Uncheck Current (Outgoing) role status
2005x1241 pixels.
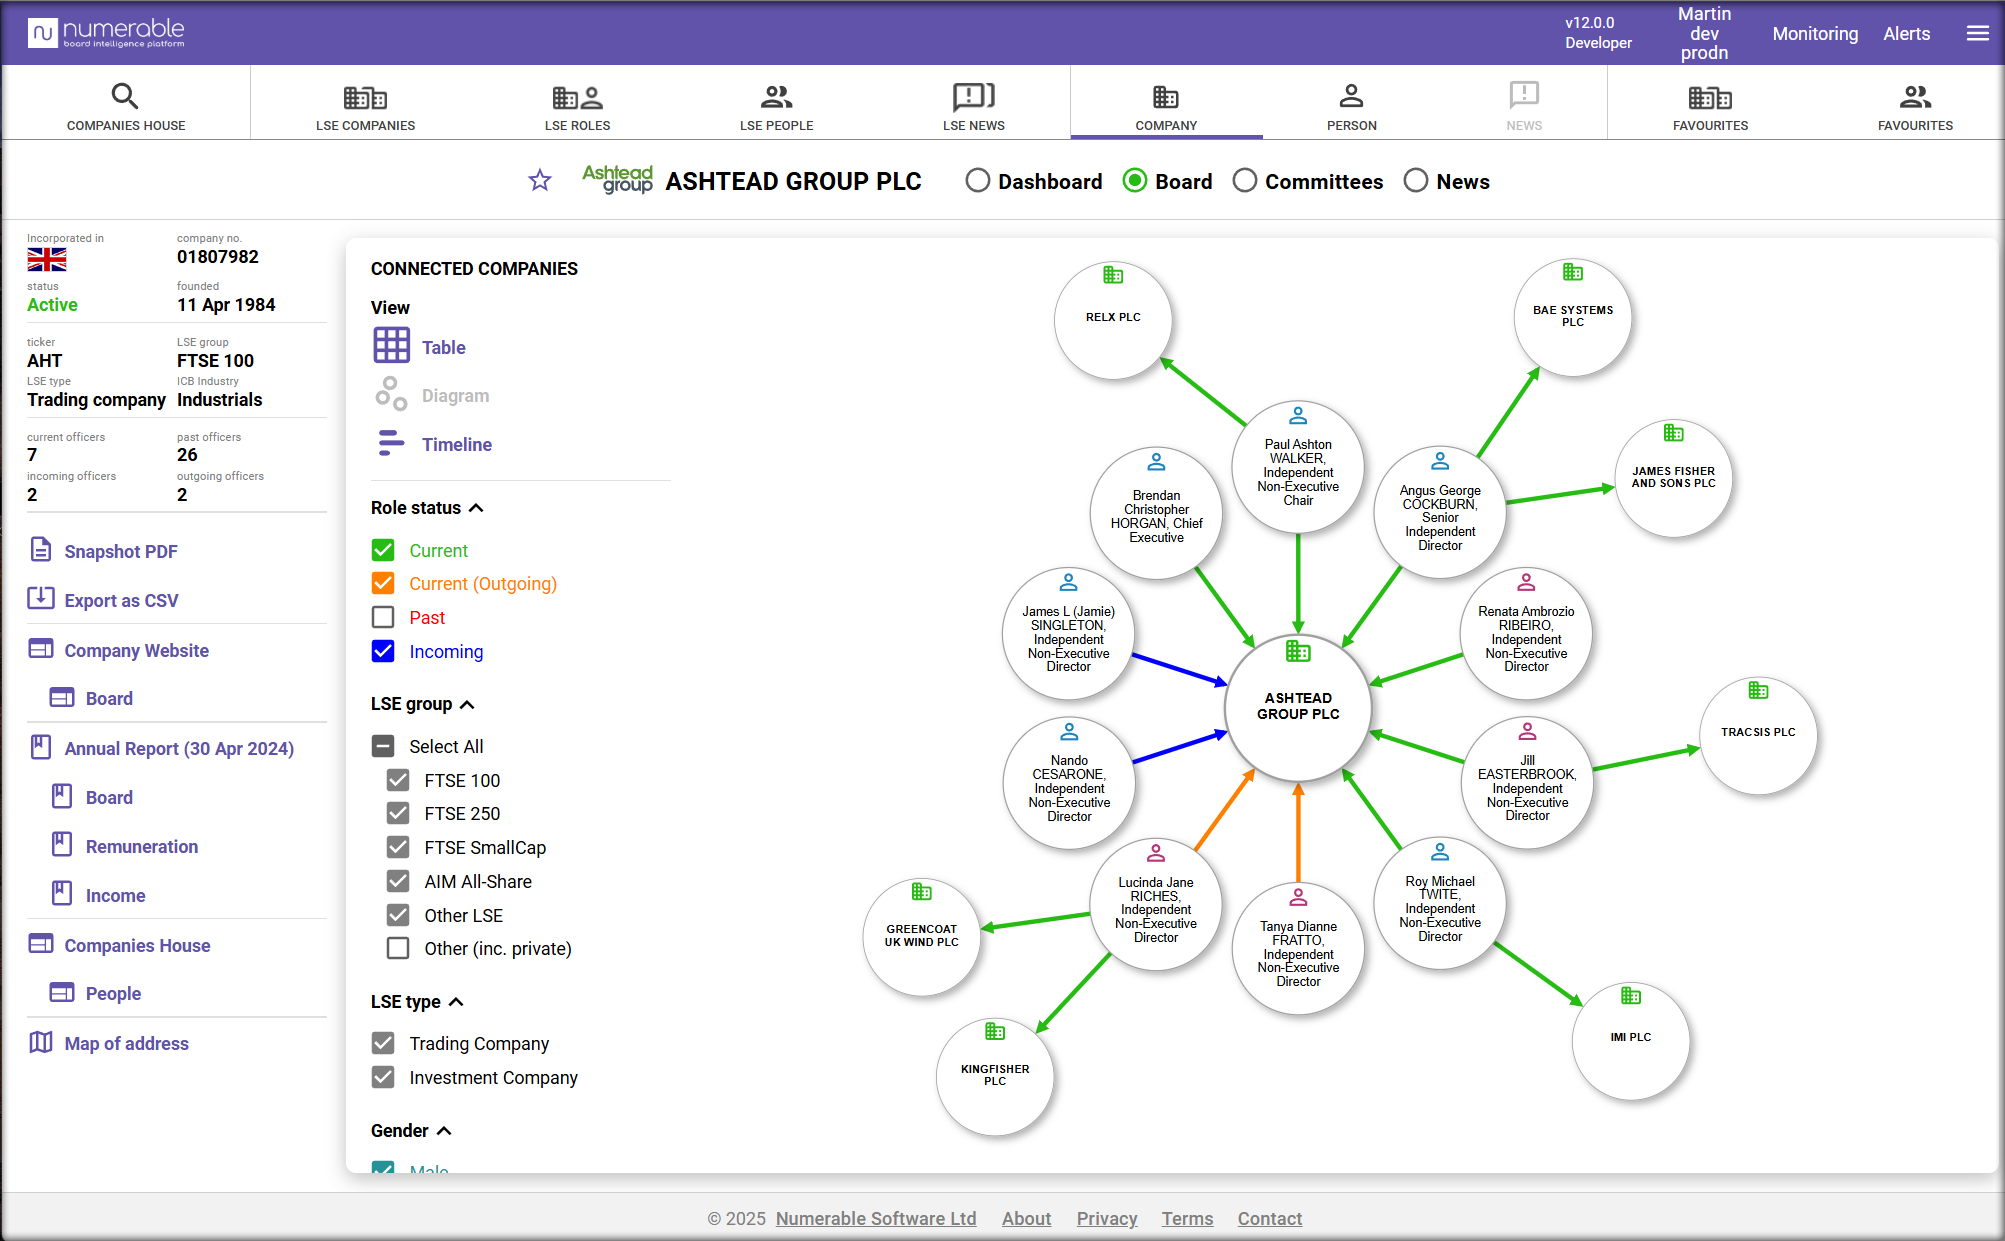[x=383, y=583]
